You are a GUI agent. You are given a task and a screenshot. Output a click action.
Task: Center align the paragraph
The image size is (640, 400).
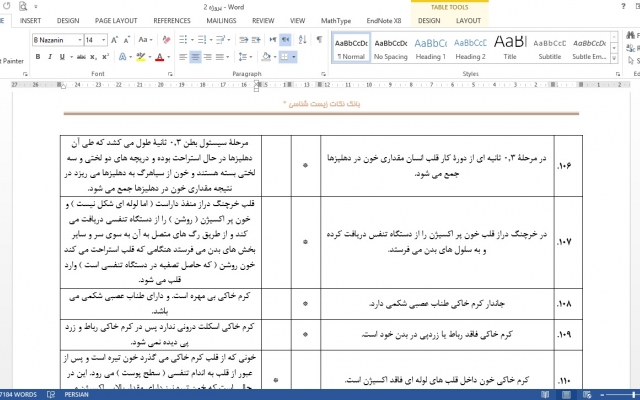pos(195,57)
